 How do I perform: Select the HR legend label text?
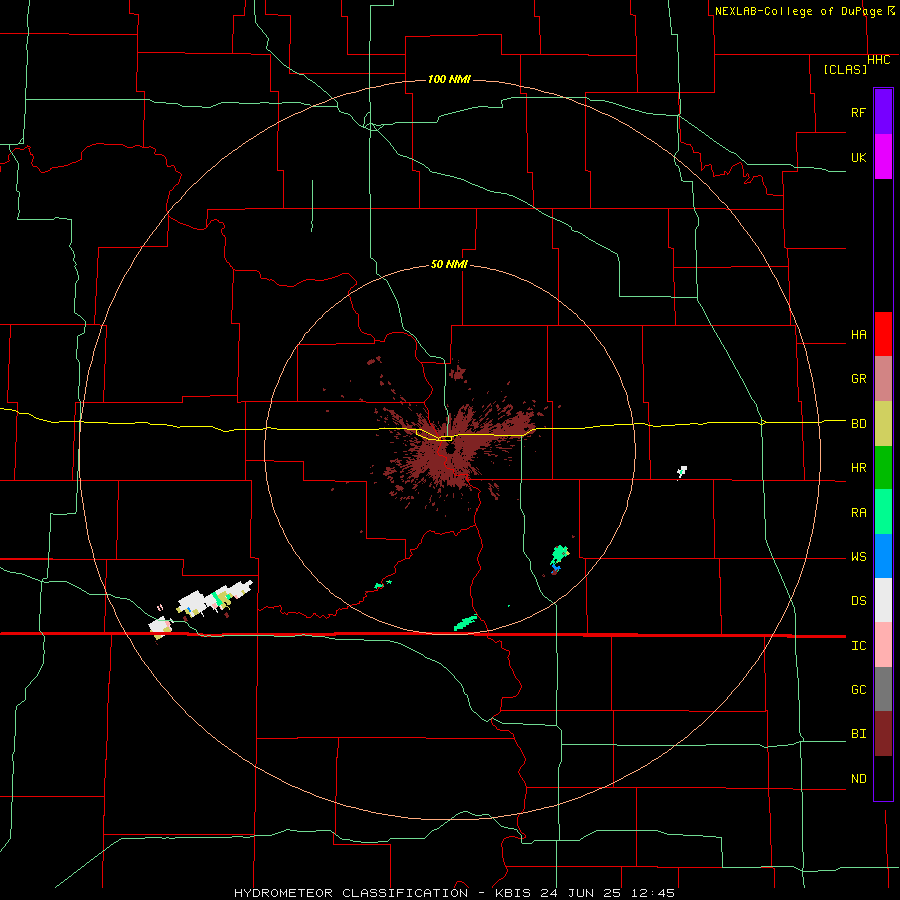(859, 468)
